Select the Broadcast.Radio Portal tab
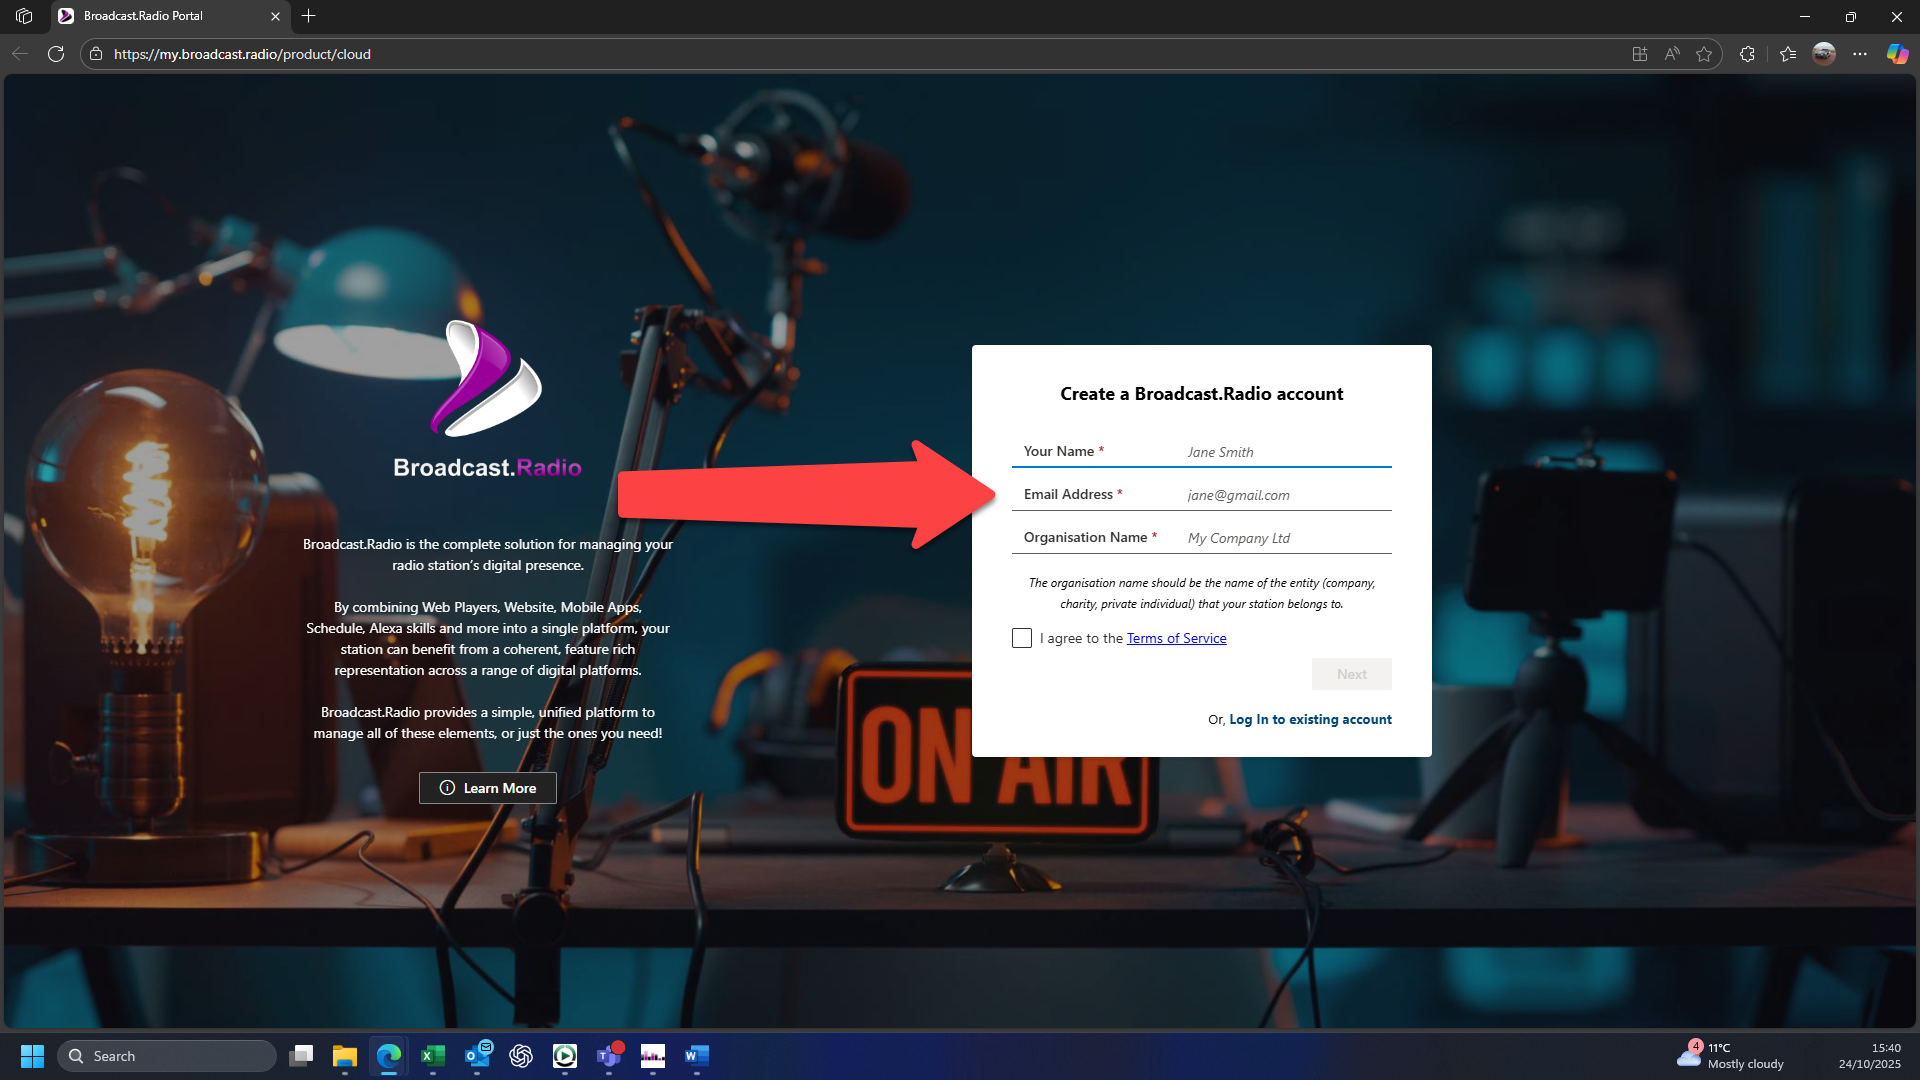This screenshot has height=1080, width=1920. (x=160, y=16)
